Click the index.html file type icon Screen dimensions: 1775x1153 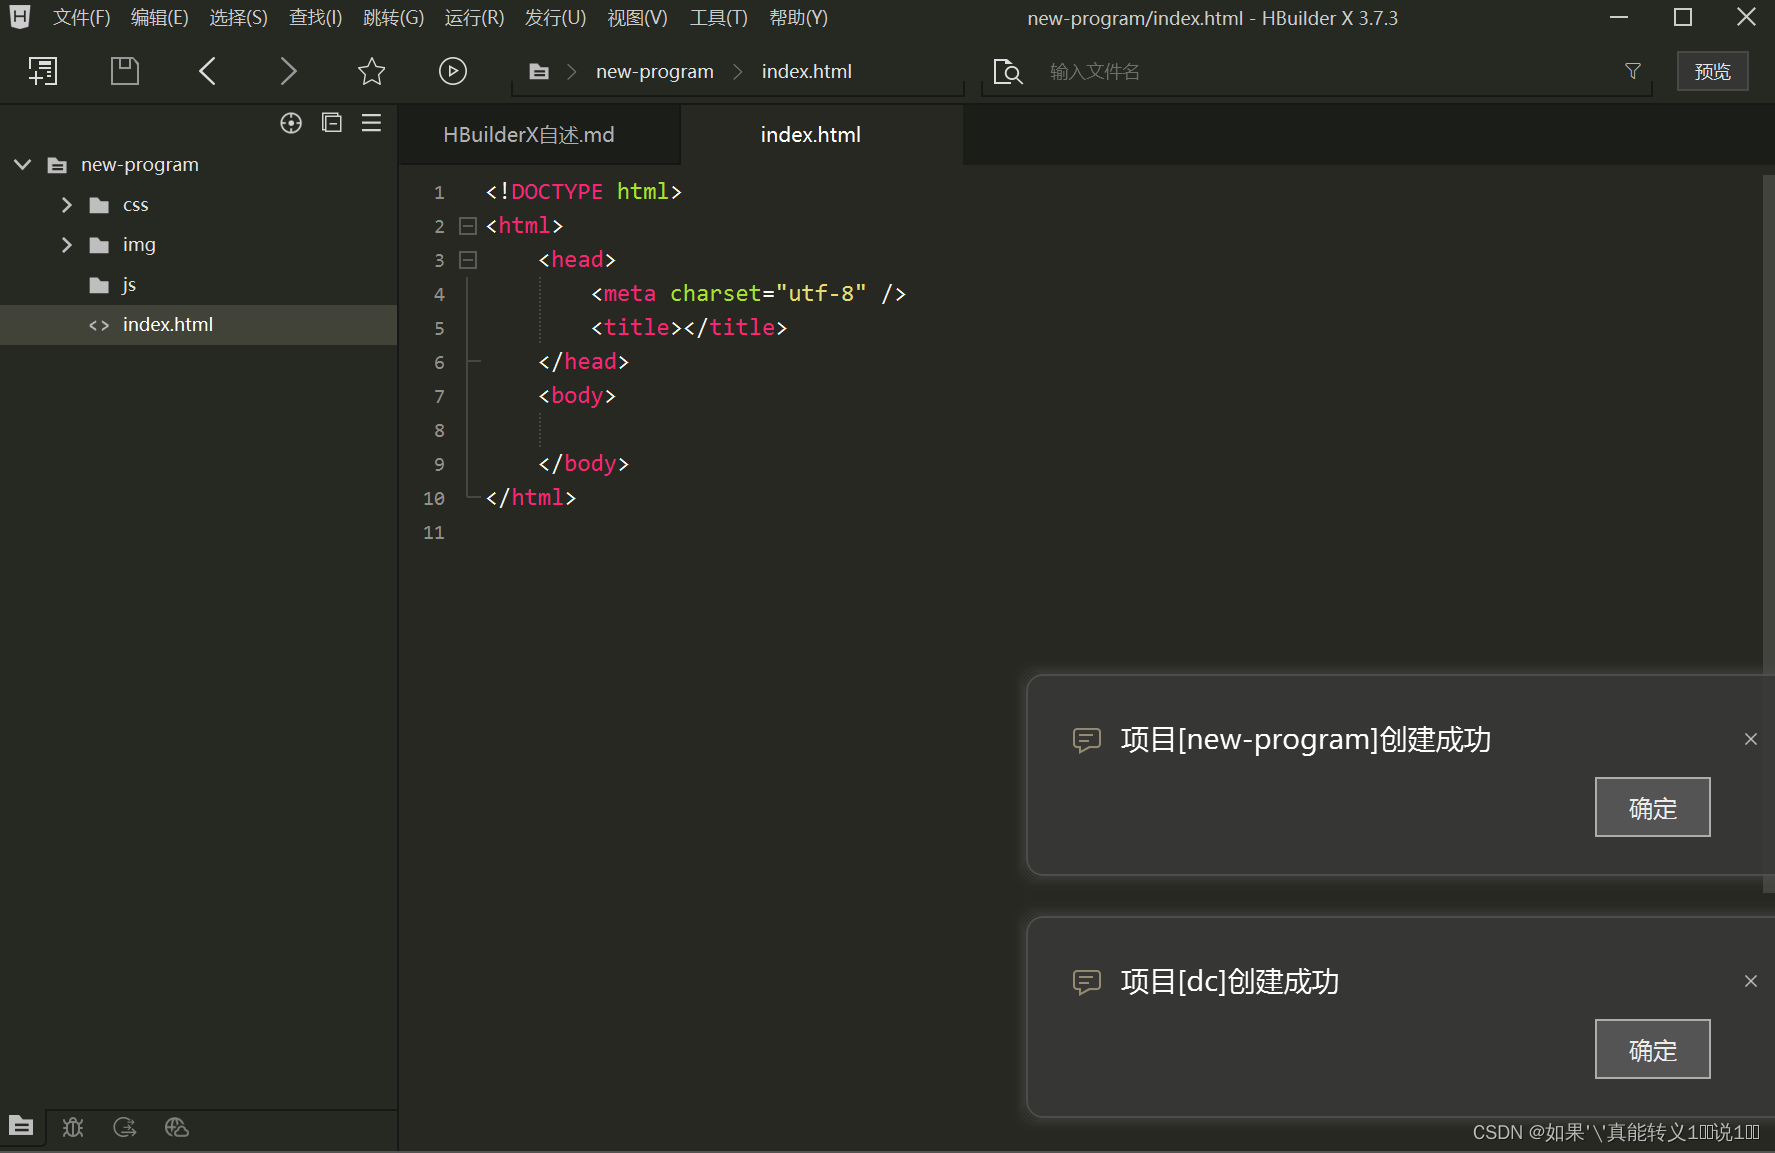99,325
